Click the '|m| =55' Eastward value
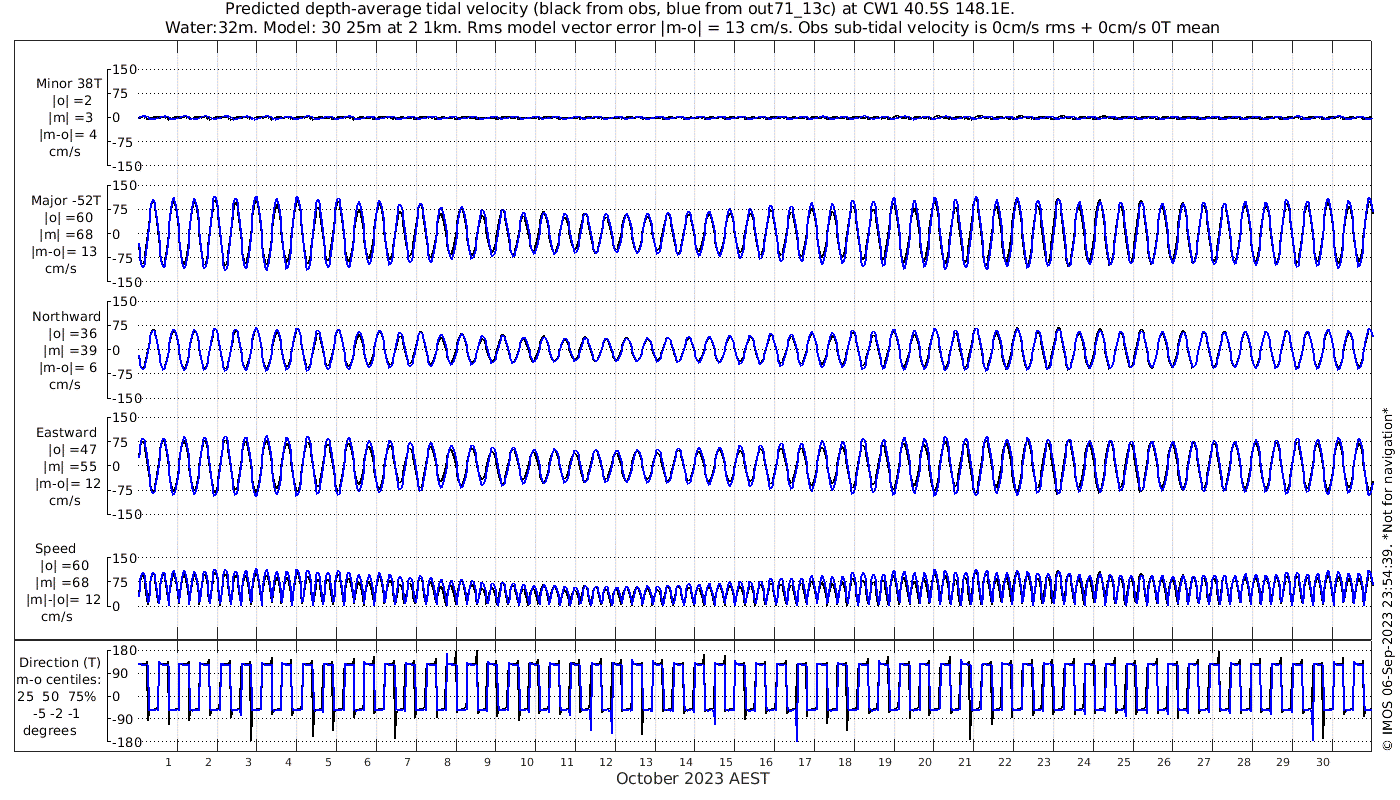The height and width of the screenshot is (800, 1400). [x=72, y=467]
